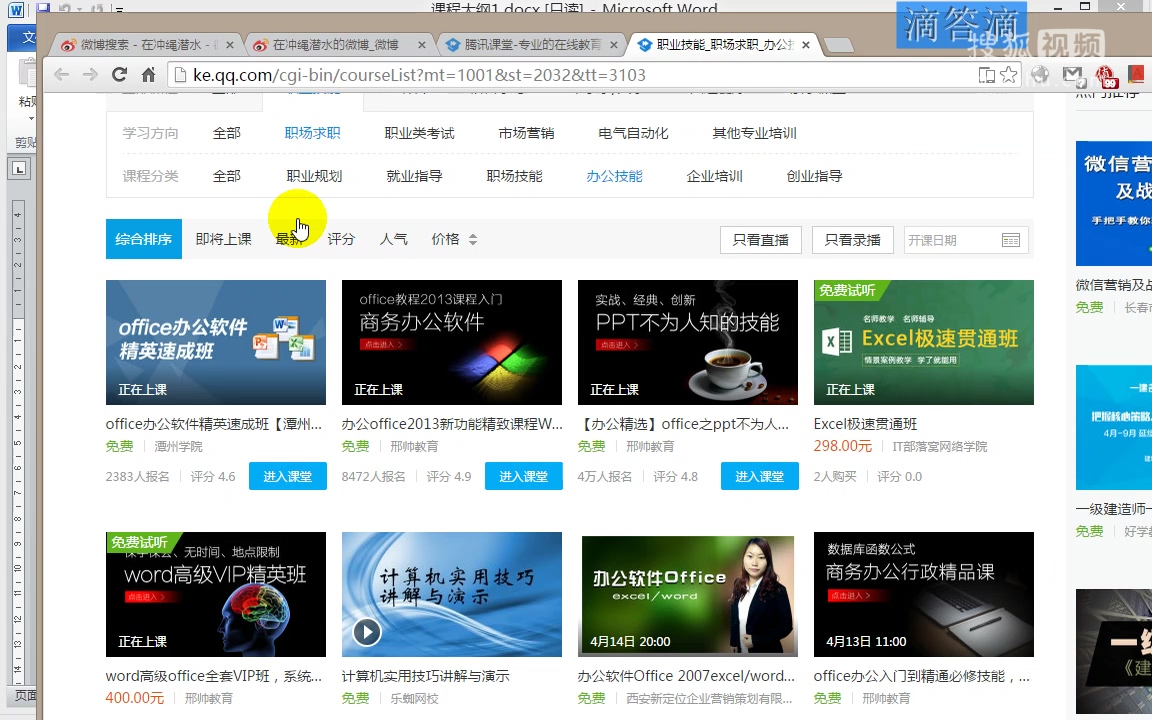The width and height of the screenshot is (1152, 720).
Task: Reload the page with the refresh icon
Action: pyautogui.click(x=119, y=75)
